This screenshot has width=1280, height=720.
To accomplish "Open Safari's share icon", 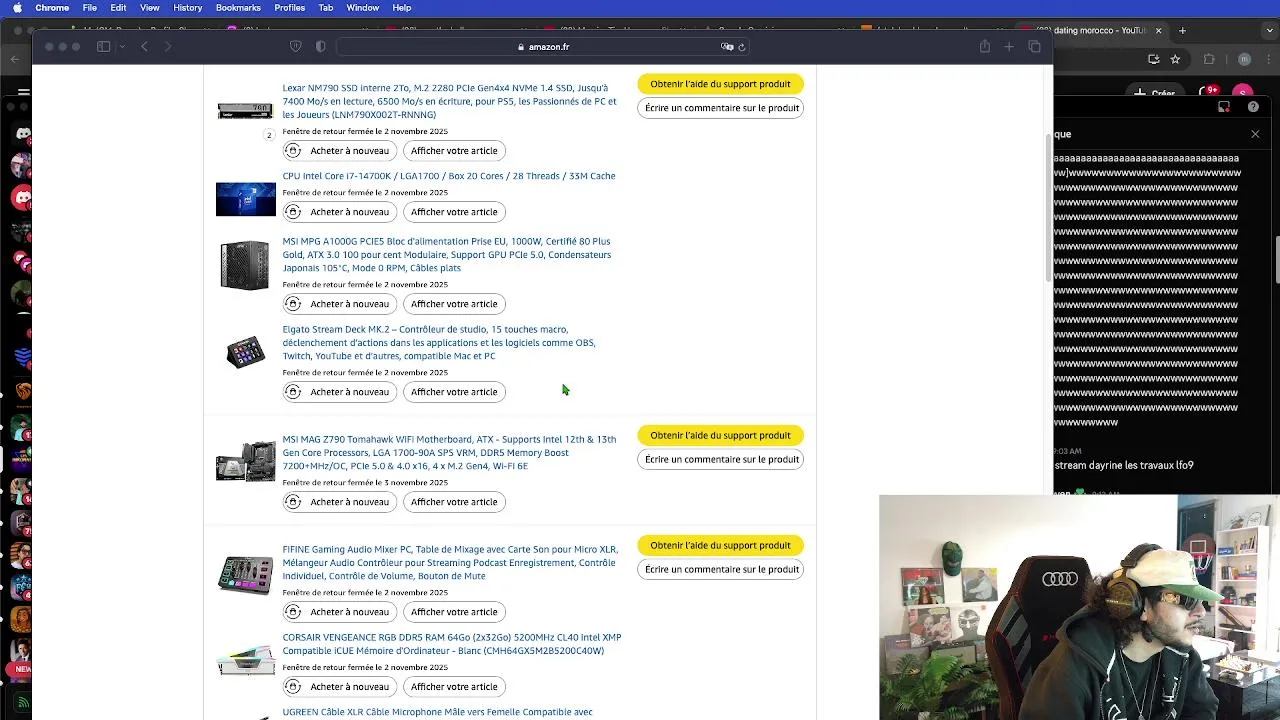I will [x=985, y=47].
